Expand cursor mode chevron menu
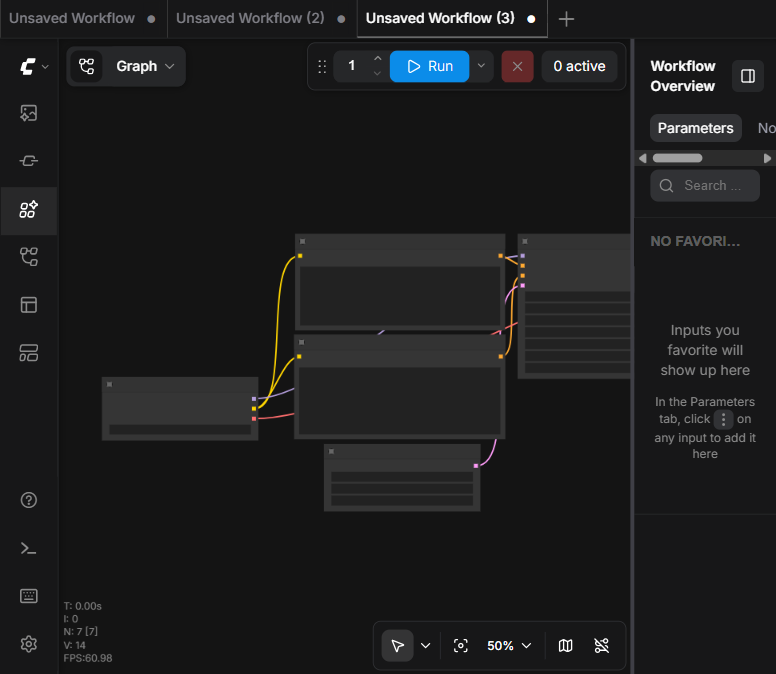 click(x=426, y=646)
